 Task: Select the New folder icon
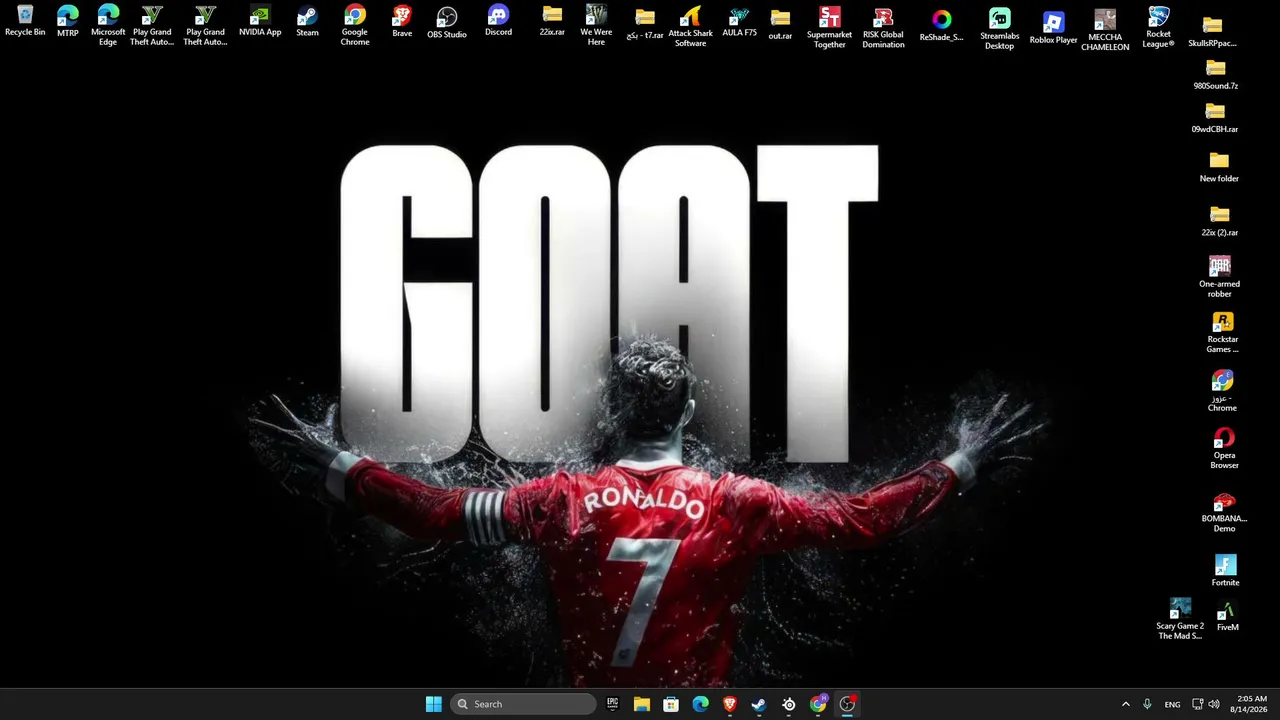(x=1219, y=167)
